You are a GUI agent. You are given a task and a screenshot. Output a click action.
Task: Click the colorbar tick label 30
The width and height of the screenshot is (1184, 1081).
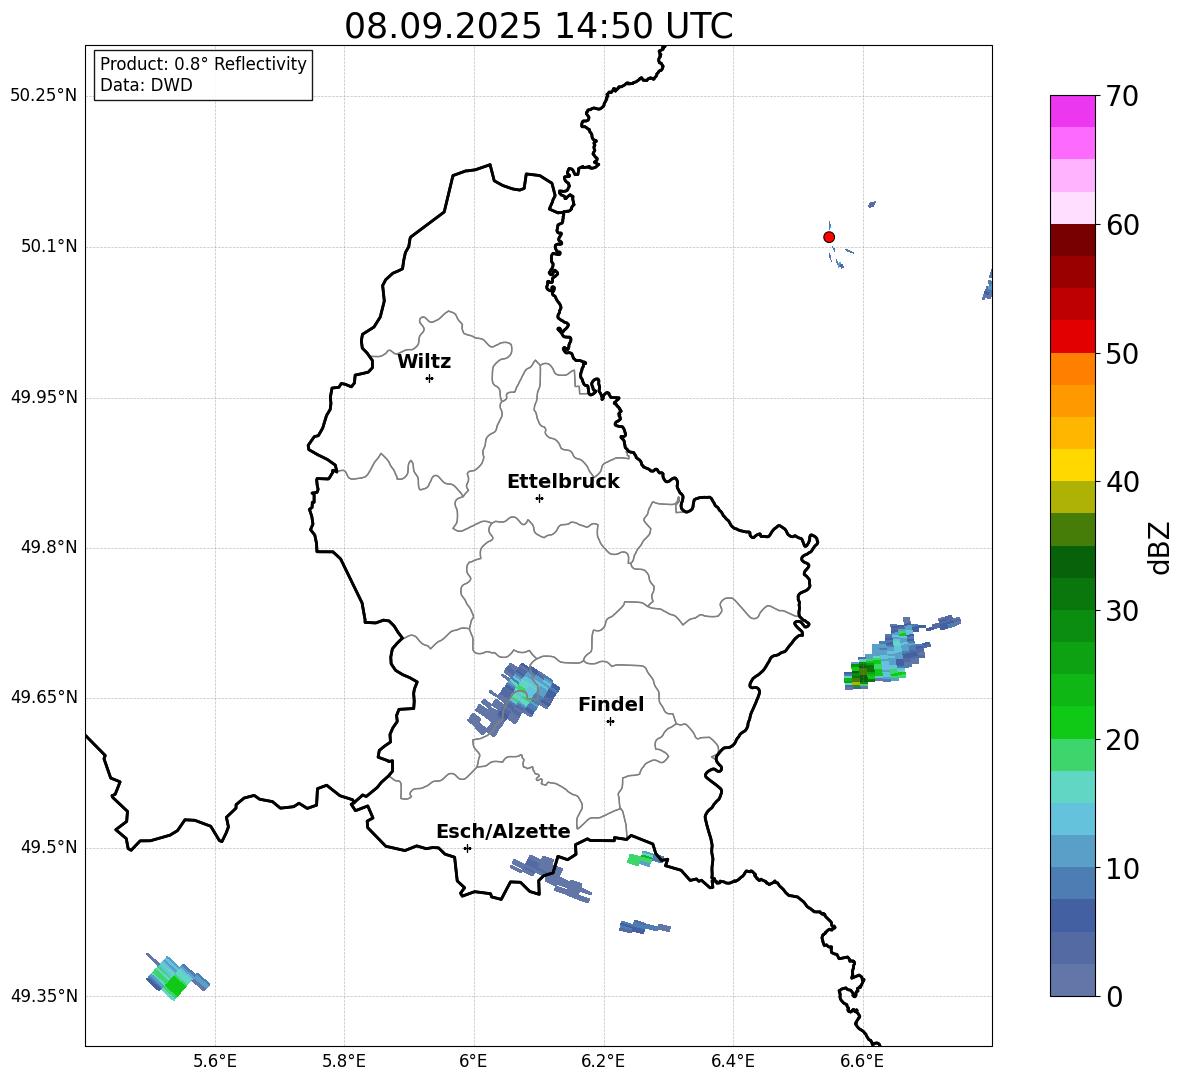click(x=1123, y=611)
